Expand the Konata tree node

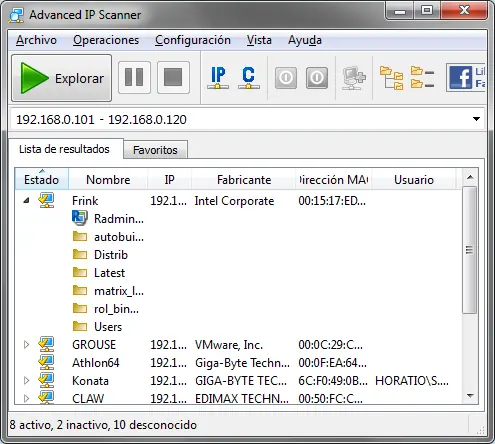(26, 380)
